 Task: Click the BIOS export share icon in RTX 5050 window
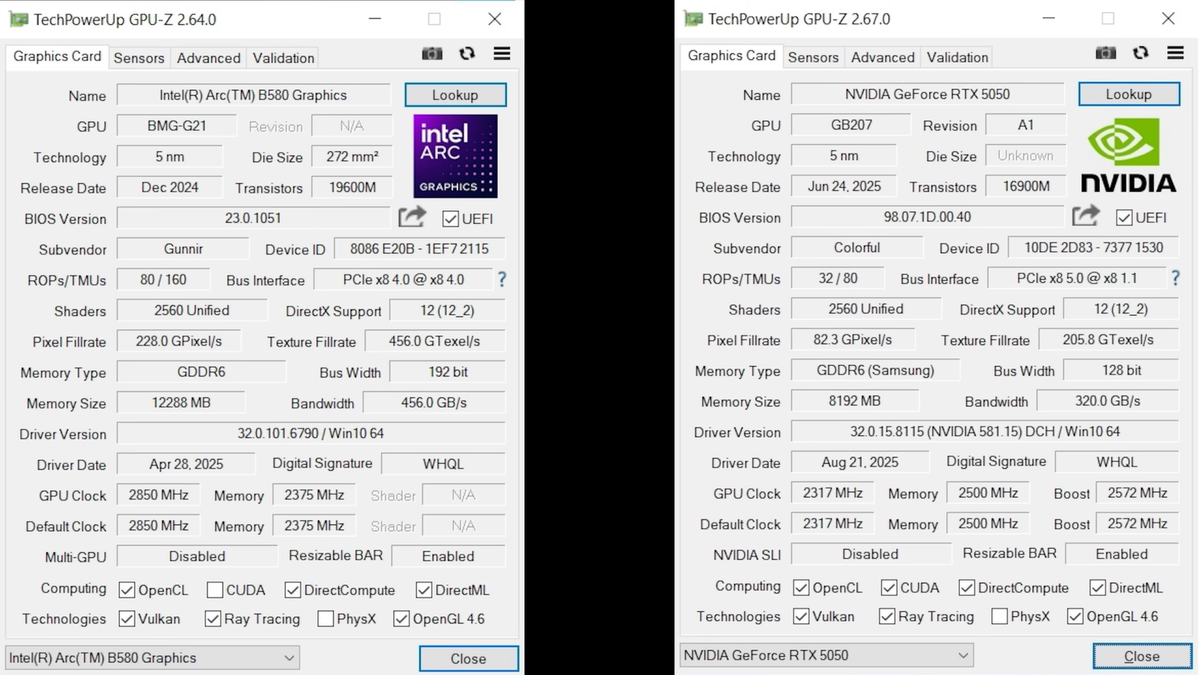(x=1086, y=216)
